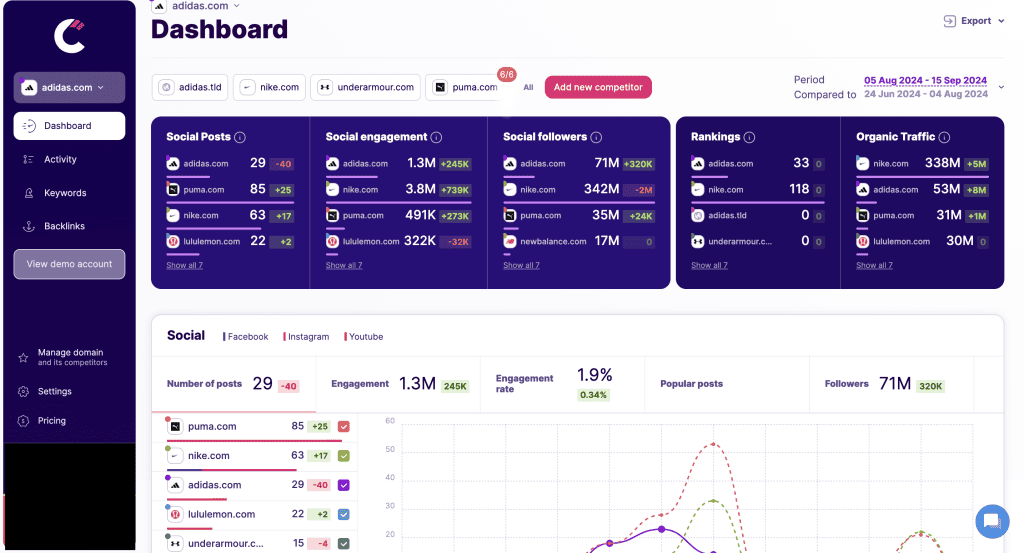The height and width of the screenshot is (553, 1024).
Task: Click the Social Posts info icon
Action: [x=240, y=137]
